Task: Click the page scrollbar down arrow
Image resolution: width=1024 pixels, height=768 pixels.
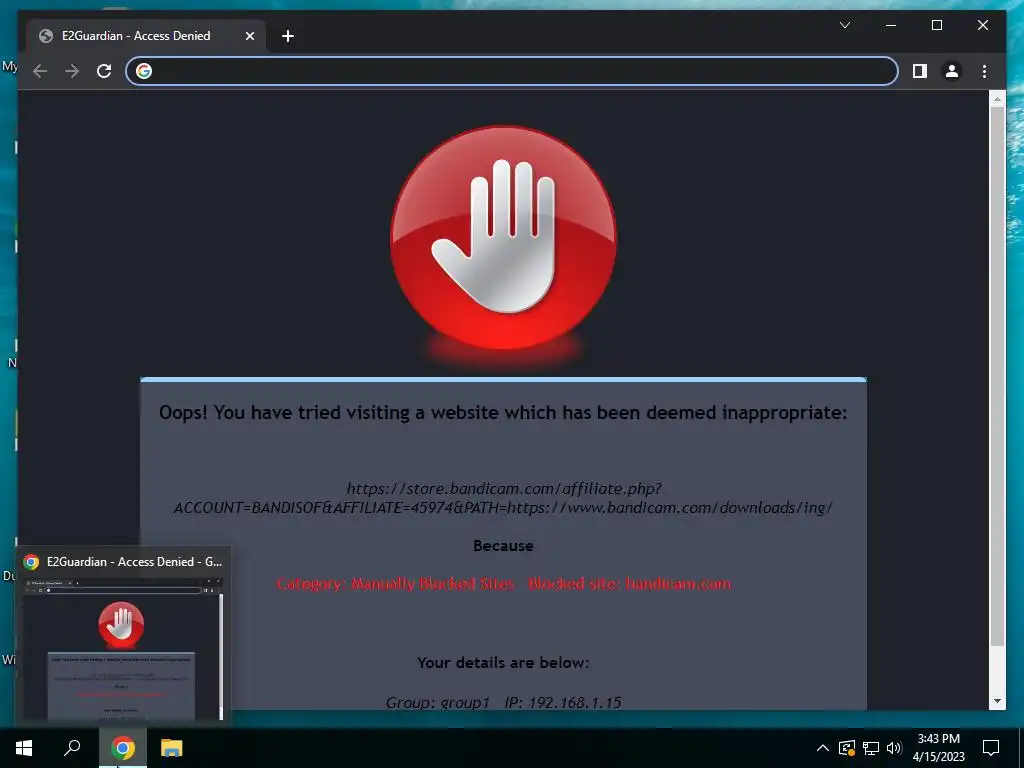Action: (997, 701)
